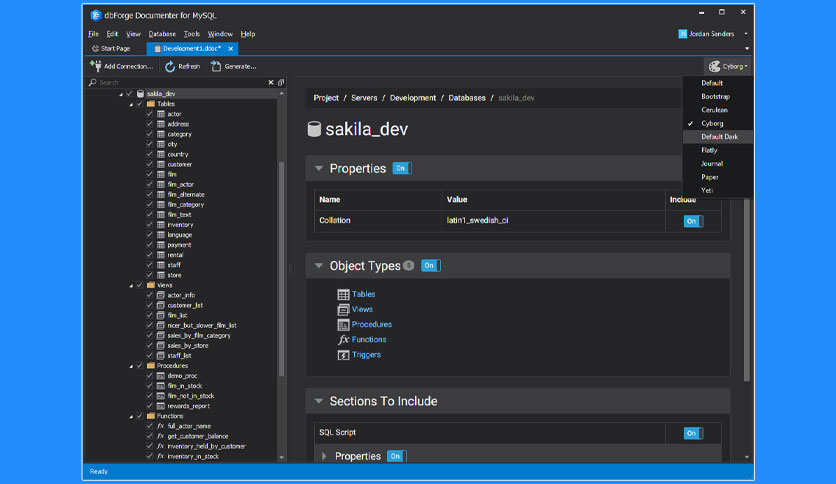
Task: Expand the nested Properties row triangle
Action: [324, 456]
